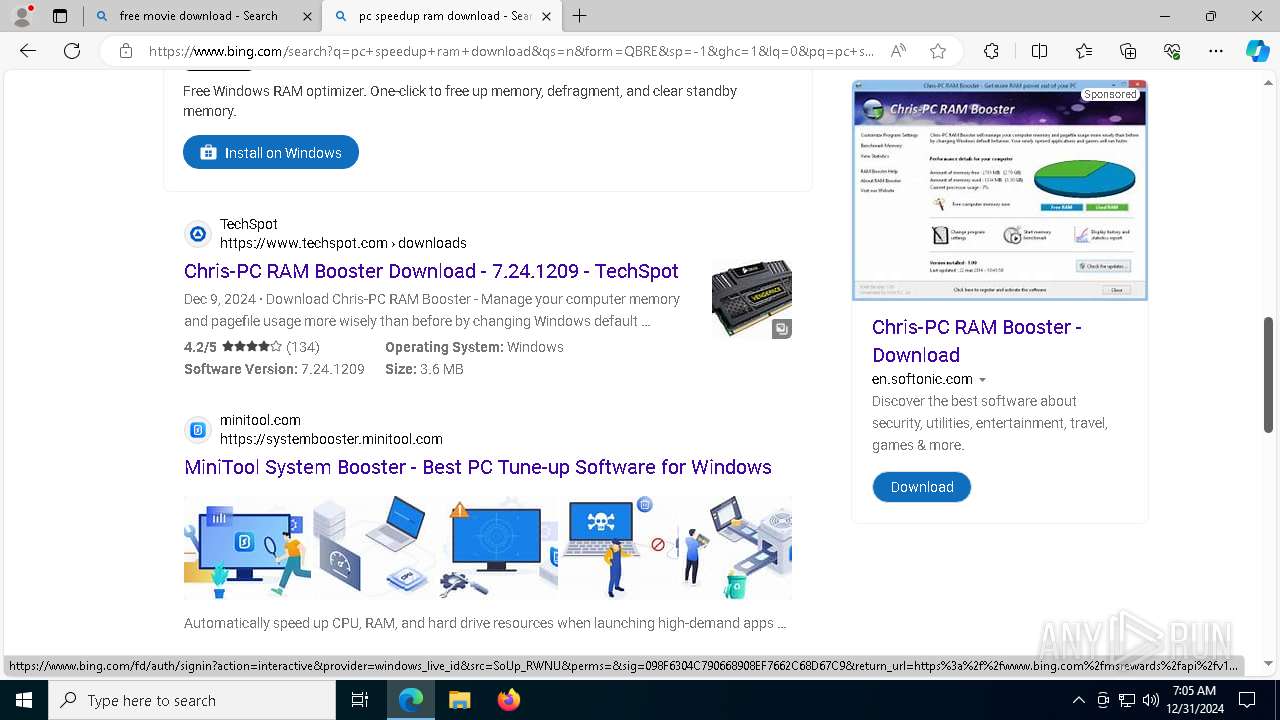Open Task View on the taskbar

click(360, 700)
